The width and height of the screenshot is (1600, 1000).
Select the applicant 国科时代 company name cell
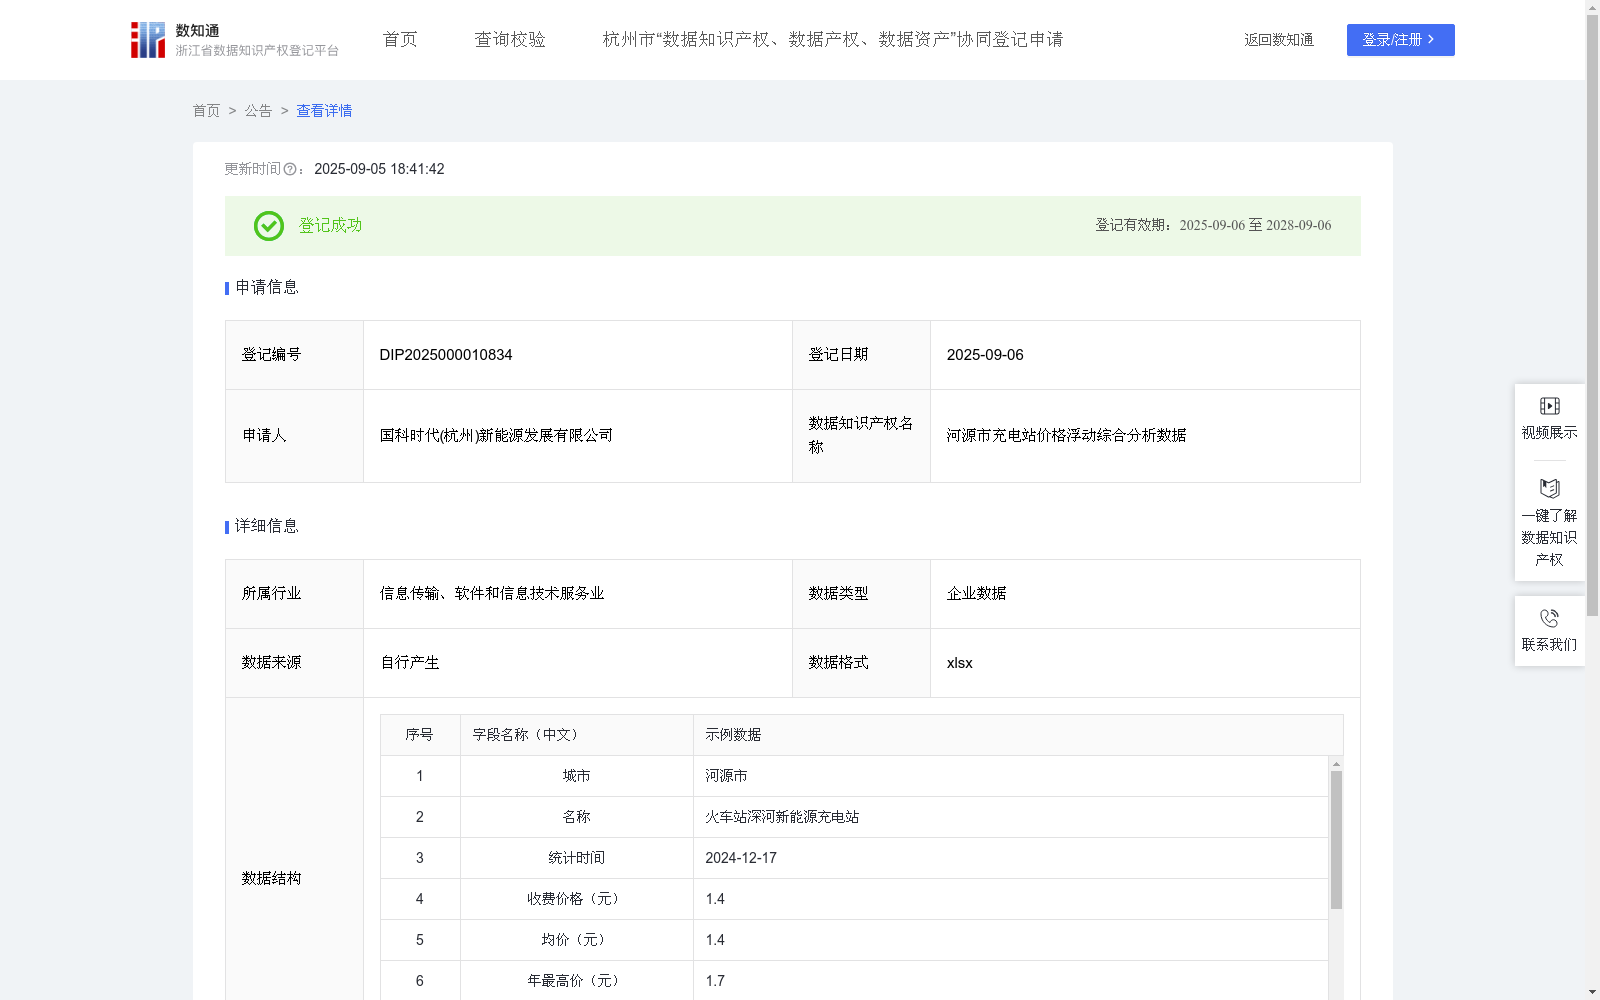pyautogui.click(x=496, y=436)
